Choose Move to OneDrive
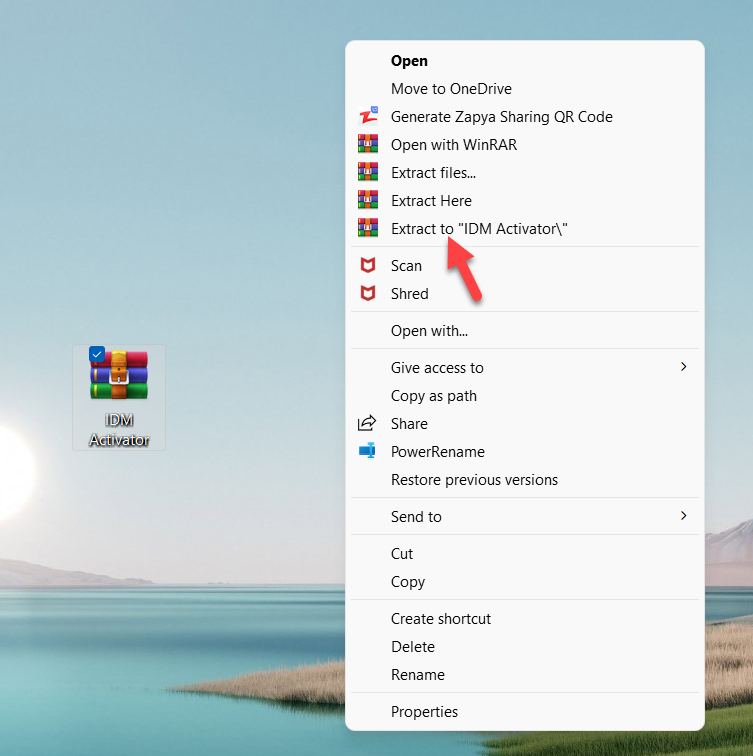 click(451, 89)
